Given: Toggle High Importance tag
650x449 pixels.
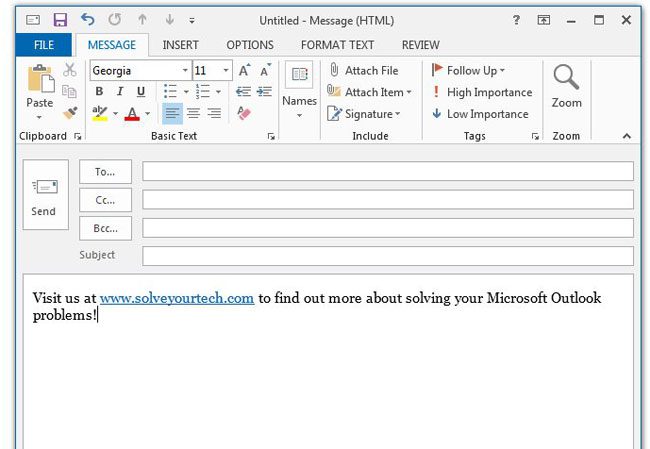Looking at the screenshot, I should click(482, 92).
